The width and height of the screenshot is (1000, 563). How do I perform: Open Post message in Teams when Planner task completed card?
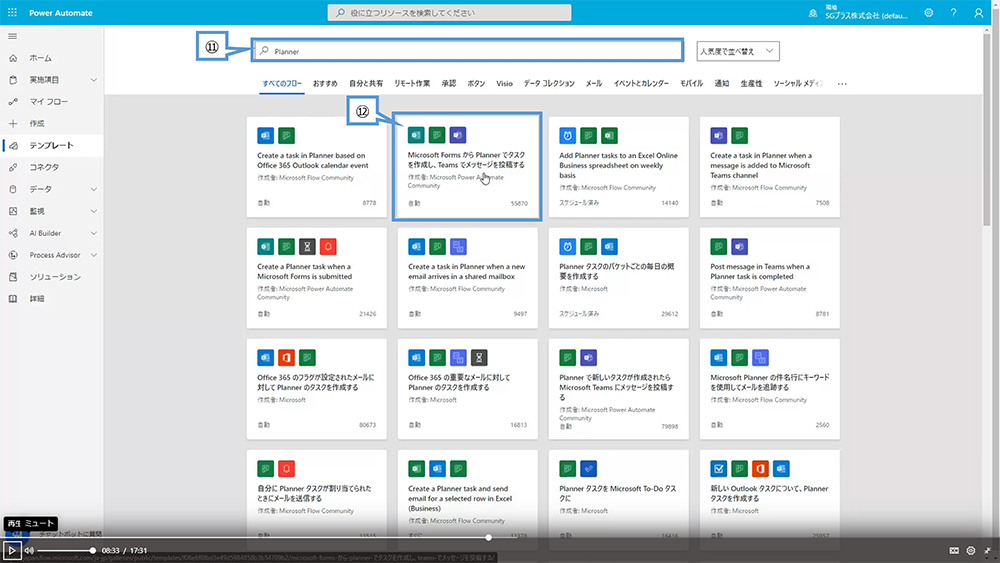(x=770, y=278)
